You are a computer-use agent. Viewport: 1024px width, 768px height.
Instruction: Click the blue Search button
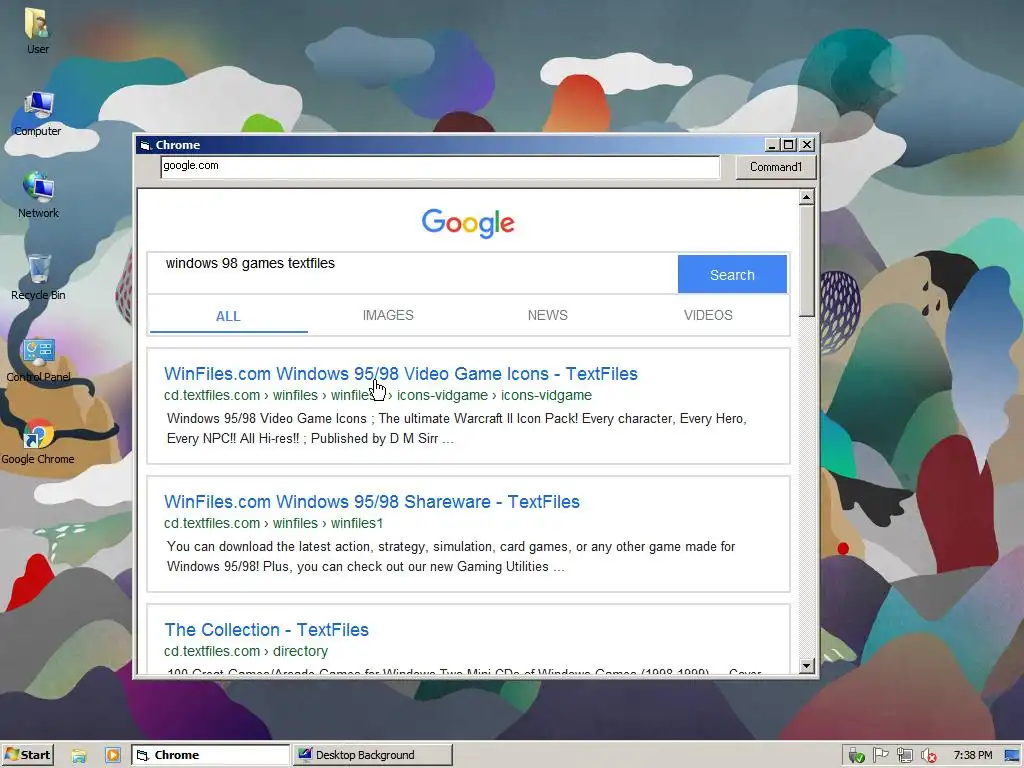click(732, 274)
